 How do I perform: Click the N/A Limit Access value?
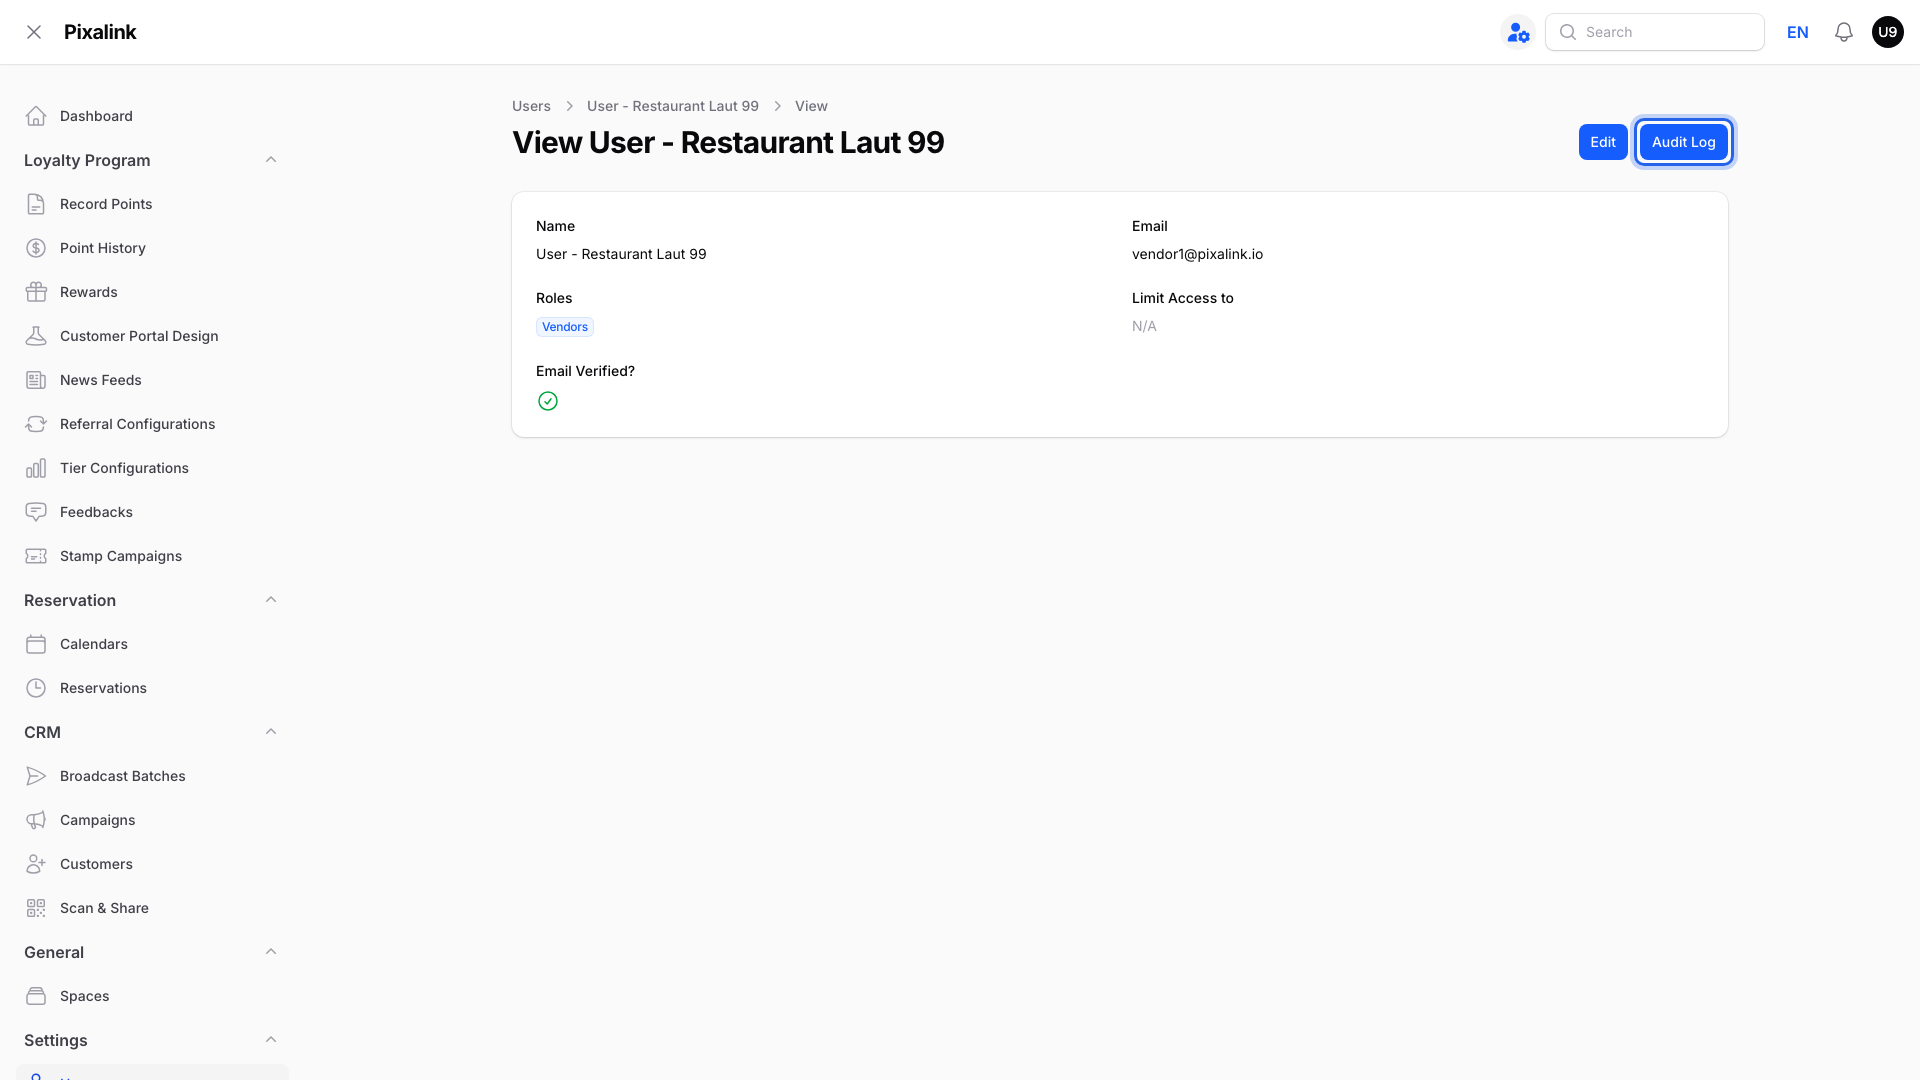pos(1144,326)
